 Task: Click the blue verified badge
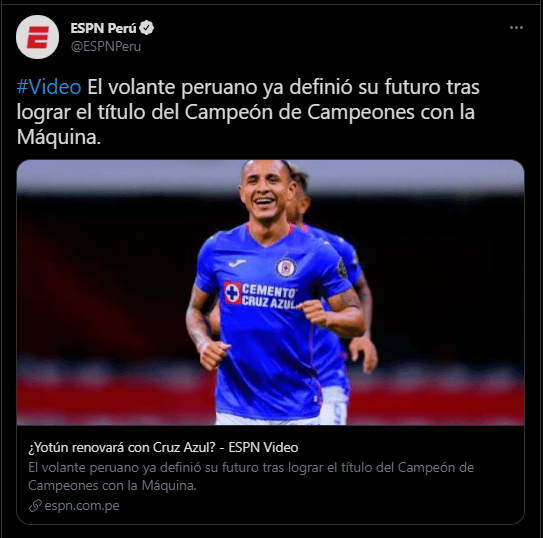[147, 28]
